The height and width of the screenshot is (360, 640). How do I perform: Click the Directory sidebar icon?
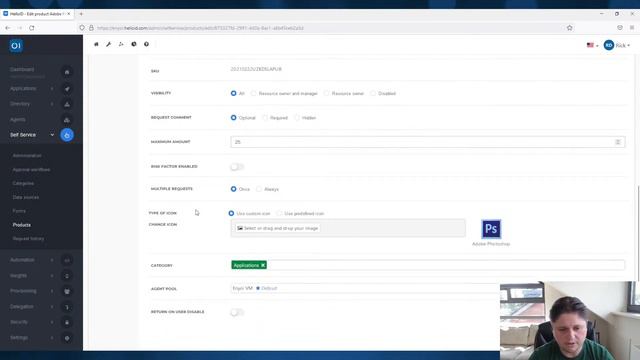pyautogui.click(x=67, y=104)
